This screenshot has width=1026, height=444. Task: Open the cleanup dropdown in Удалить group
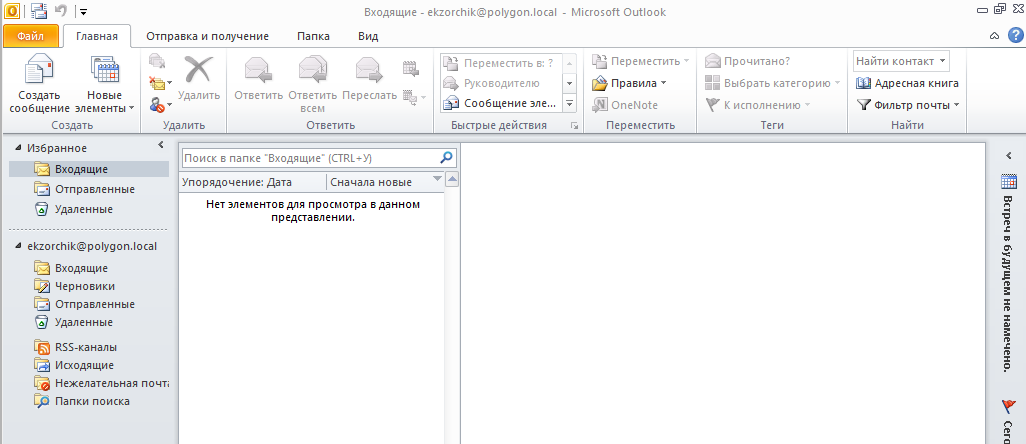(160, 83)
